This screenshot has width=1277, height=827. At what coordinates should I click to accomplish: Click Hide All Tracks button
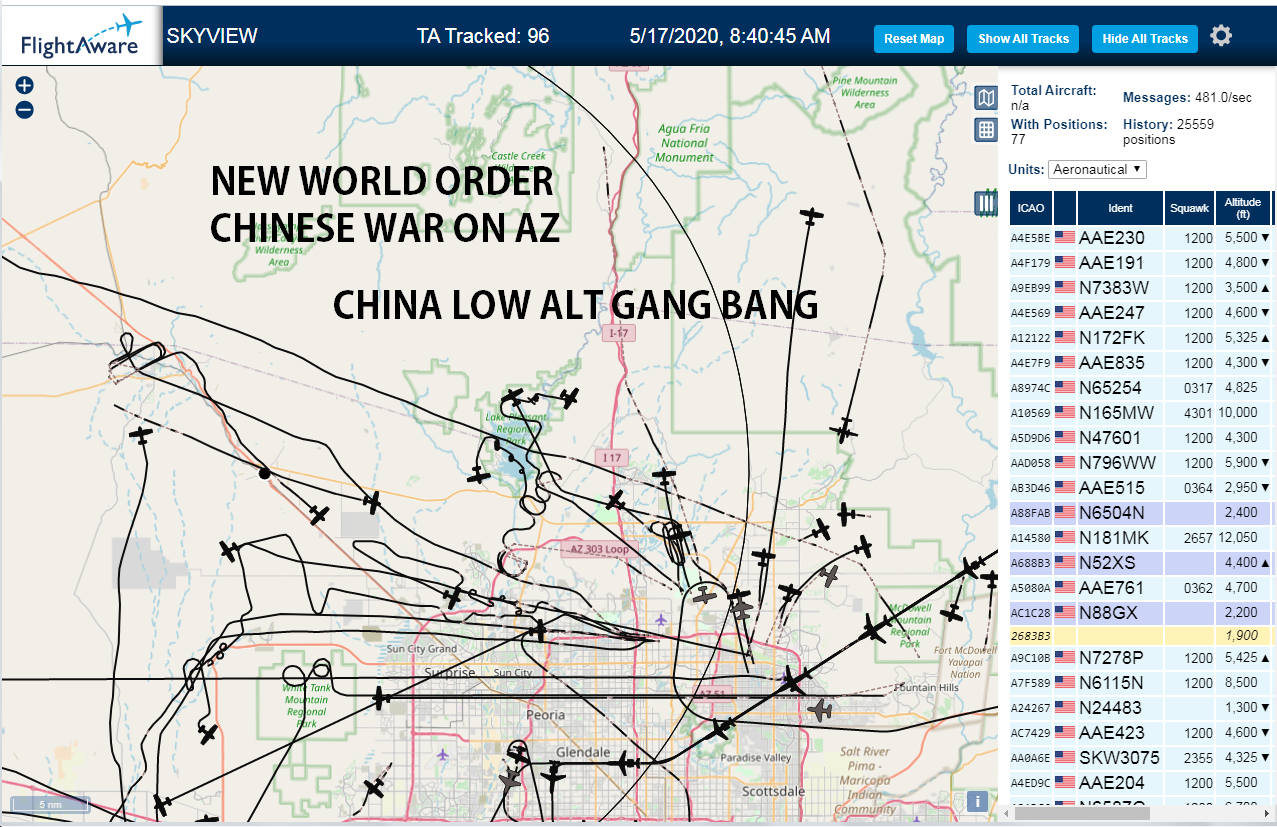(1145, 39)
